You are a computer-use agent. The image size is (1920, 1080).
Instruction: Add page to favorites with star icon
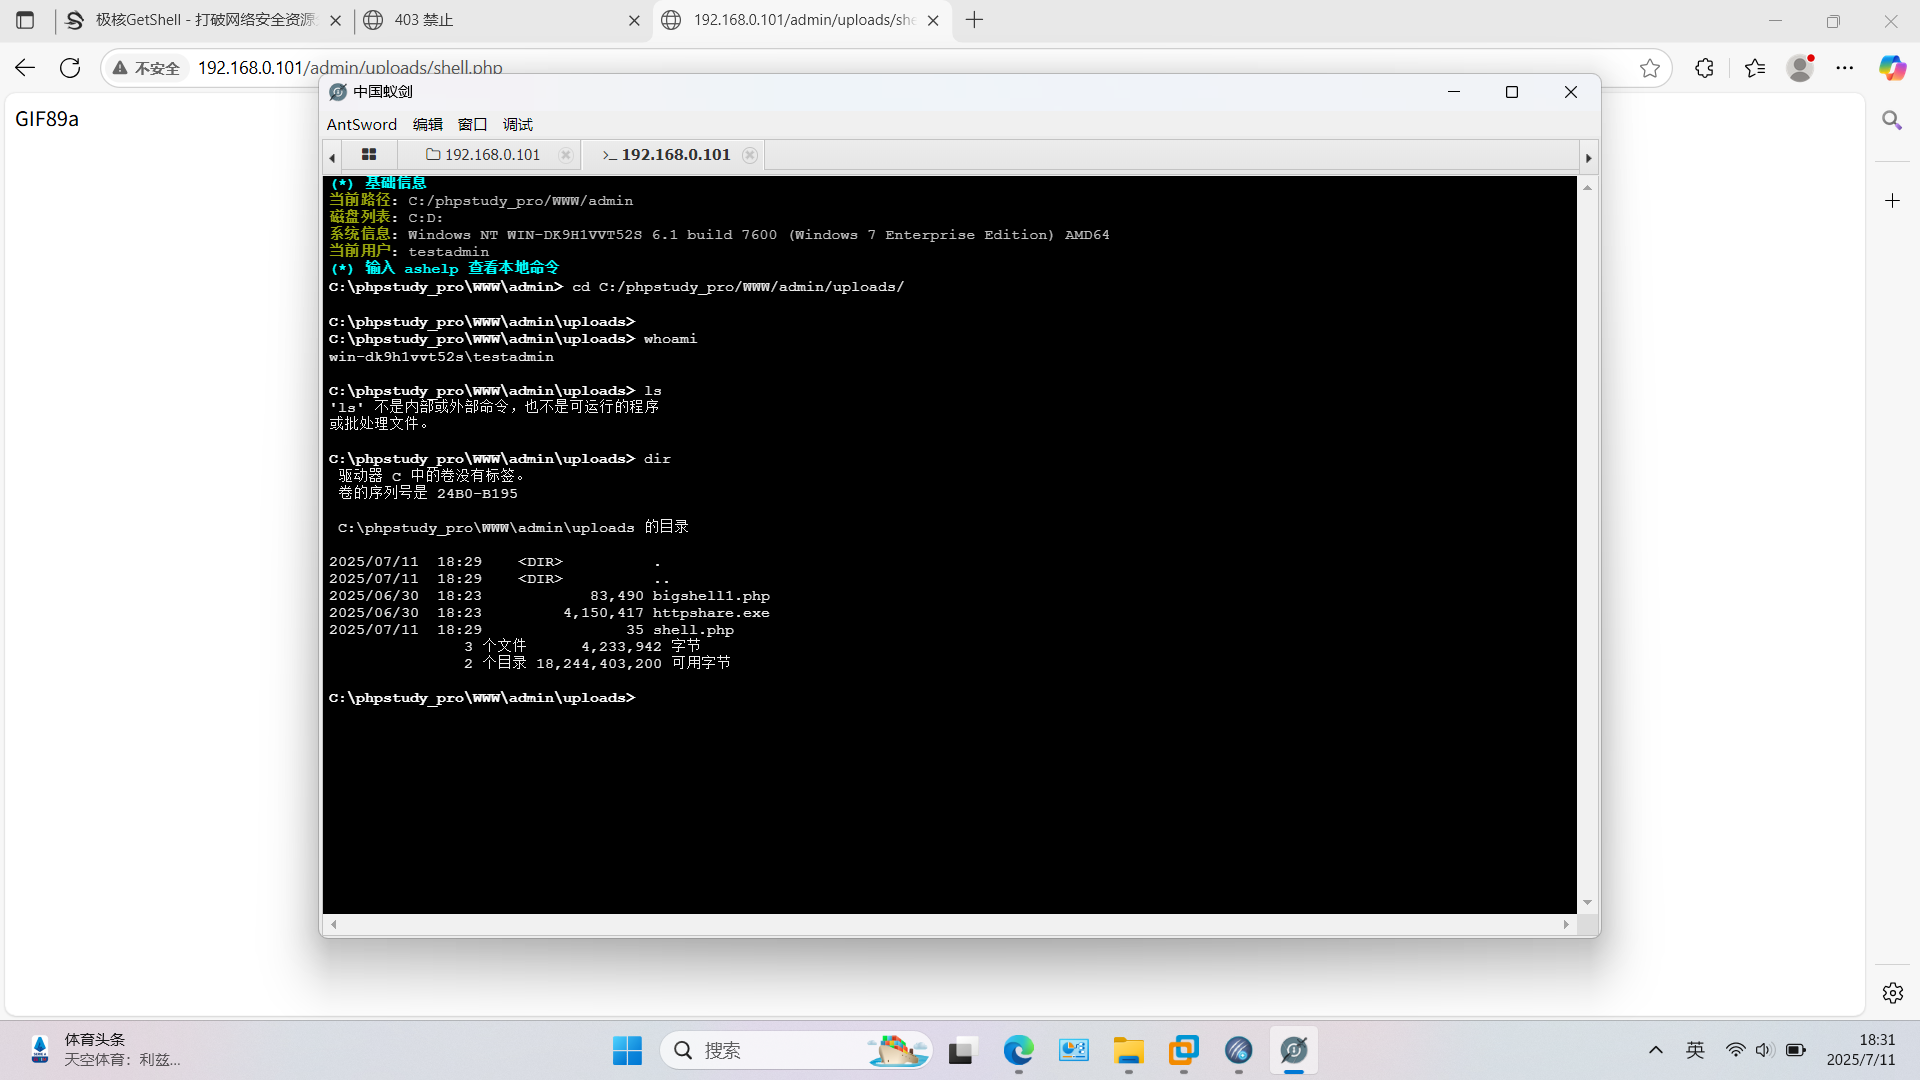click(x=1649, y=68)
